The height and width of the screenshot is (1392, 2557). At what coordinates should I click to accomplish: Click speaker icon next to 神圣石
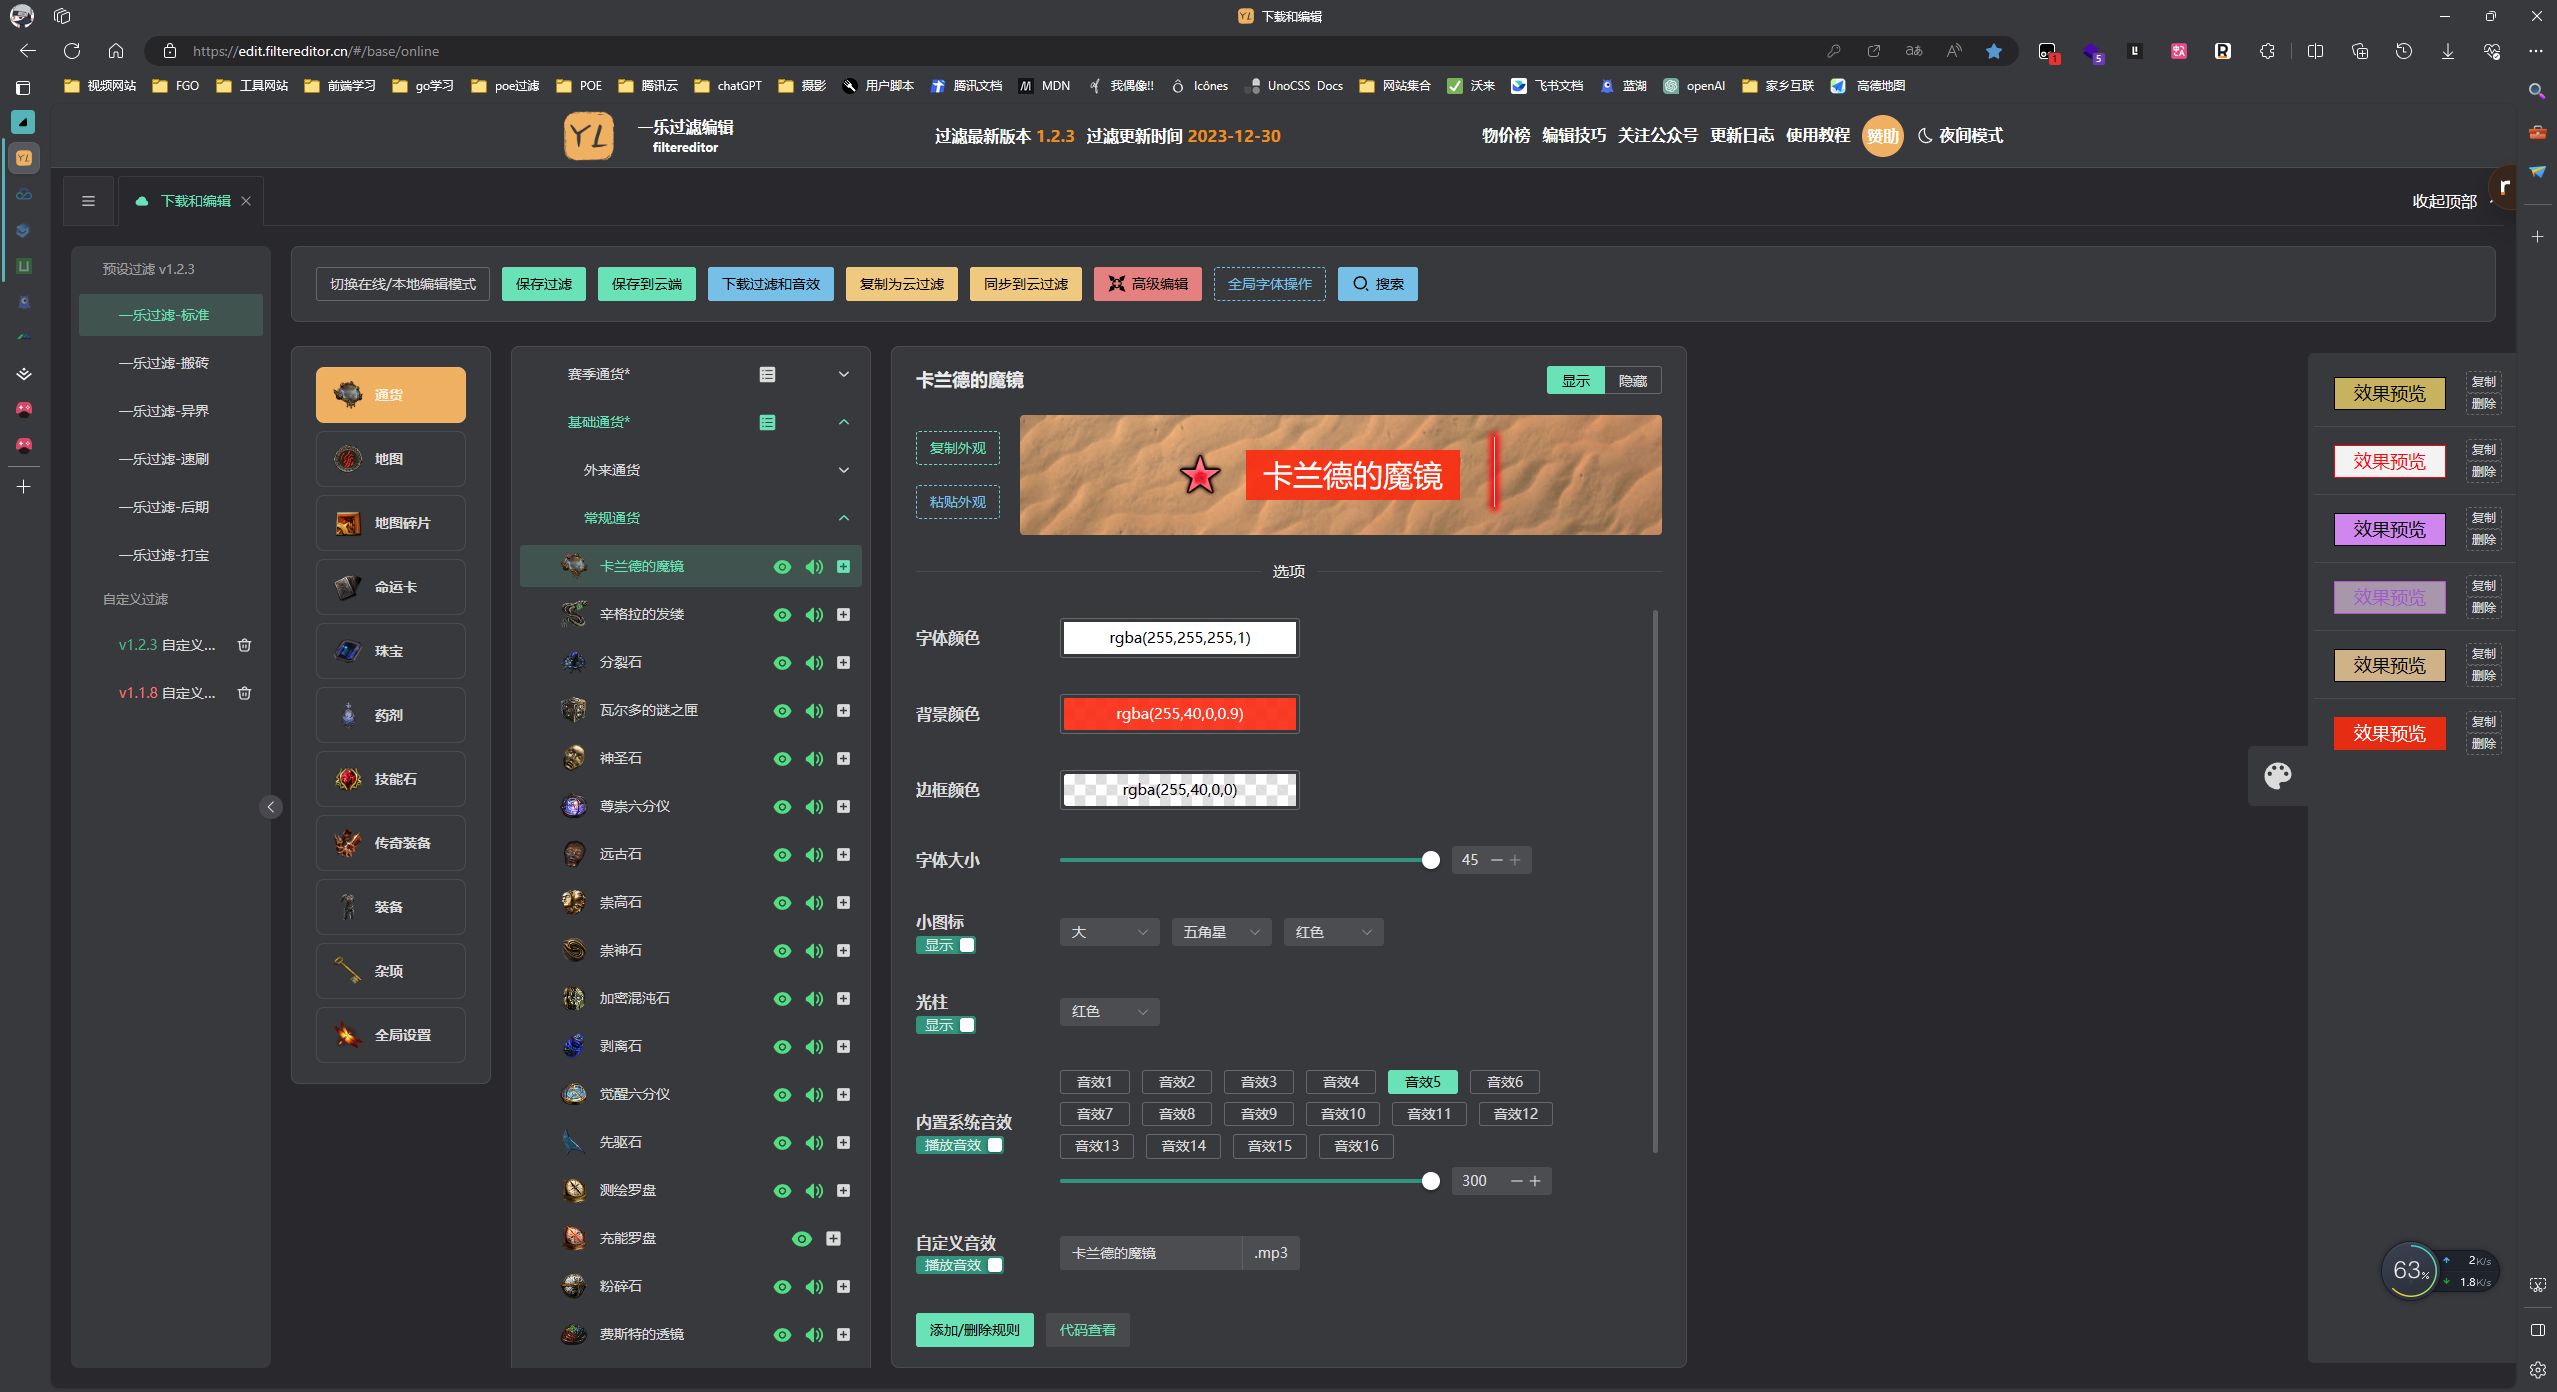[814, 759]
